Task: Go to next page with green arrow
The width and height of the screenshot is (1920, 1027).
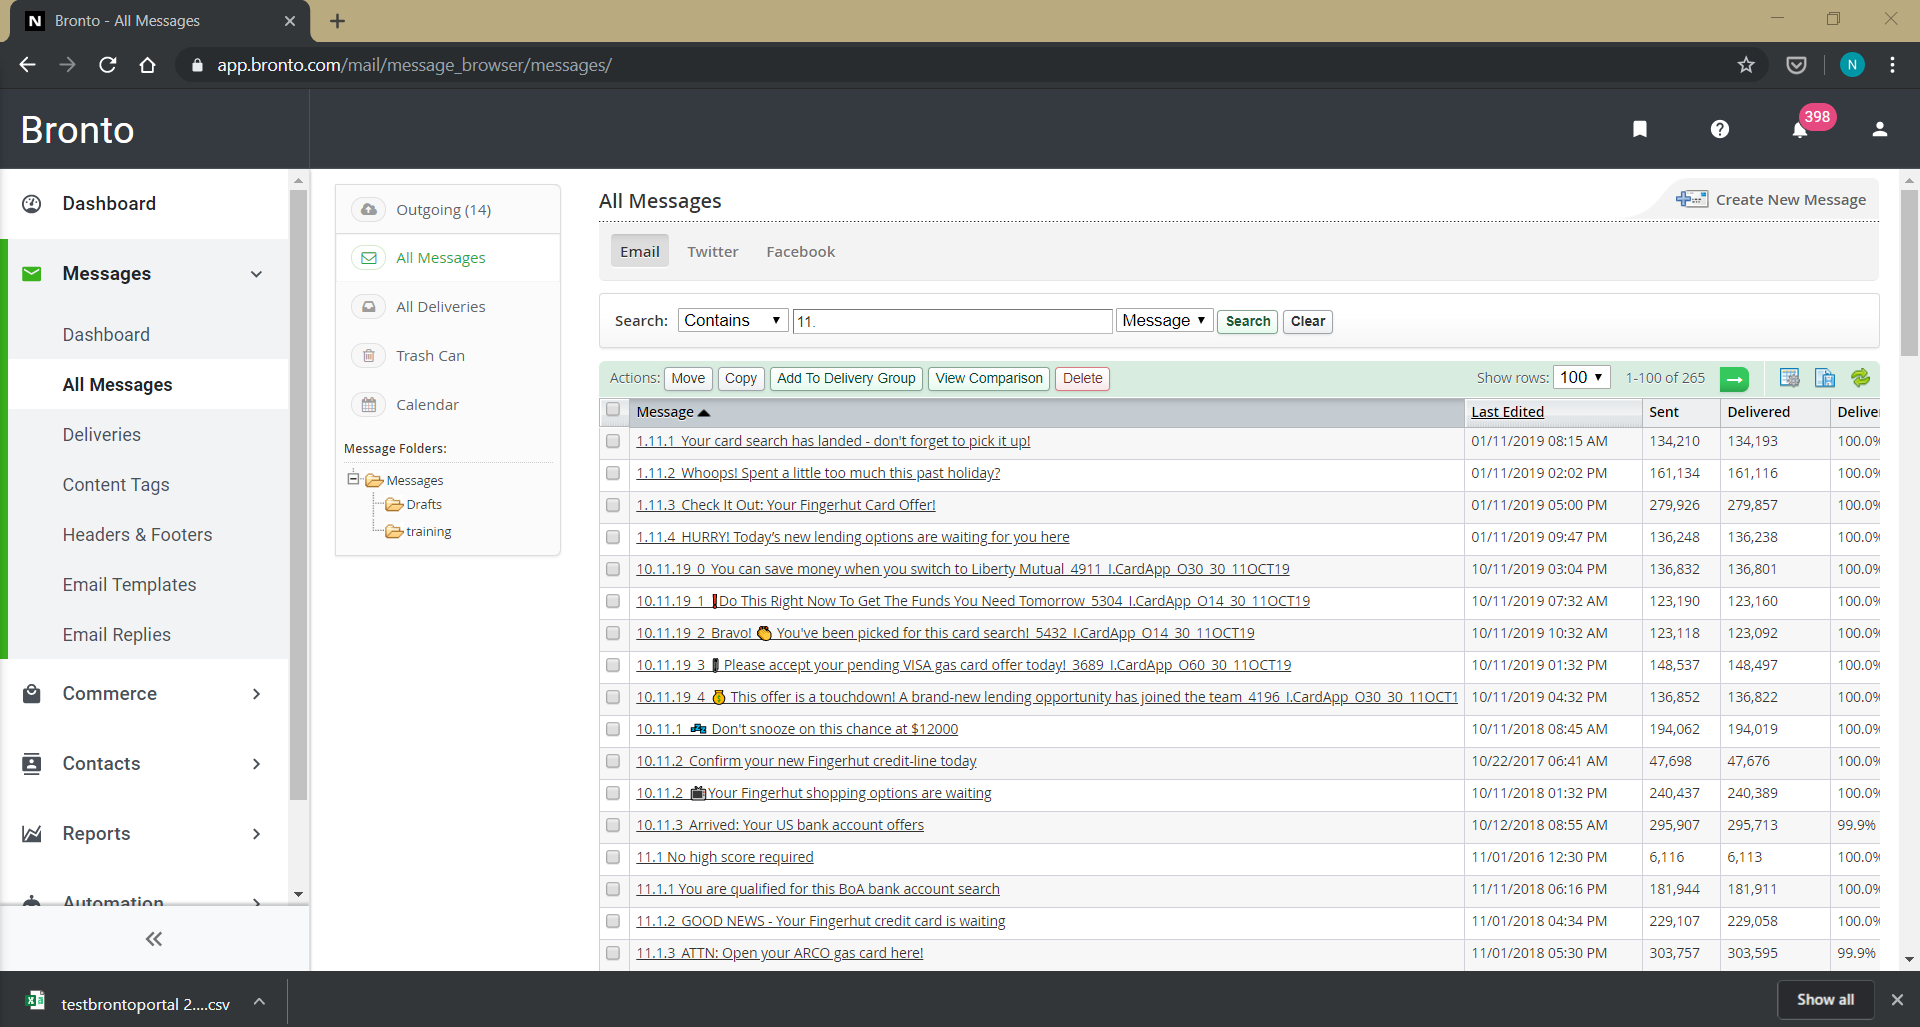Action: coord(1734,379)
